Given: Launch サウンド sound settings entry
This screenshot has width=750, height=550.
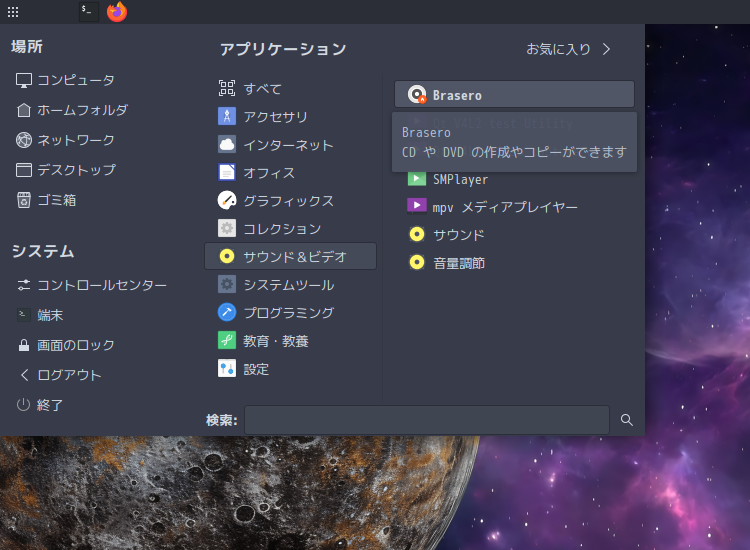Looking at the screenshot, I should [x=514, y=234].
